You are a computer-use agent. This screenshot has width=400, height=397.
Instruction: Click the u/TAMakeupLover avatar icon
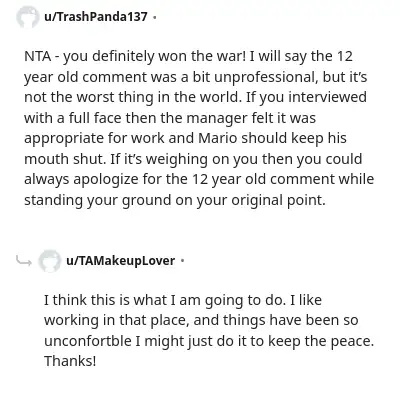point(49,260)
